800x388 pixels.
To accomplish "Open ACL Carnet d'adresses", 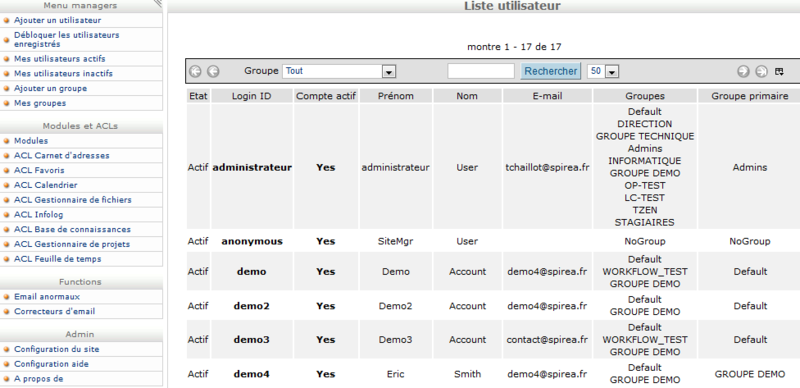I will coord(62,156).
